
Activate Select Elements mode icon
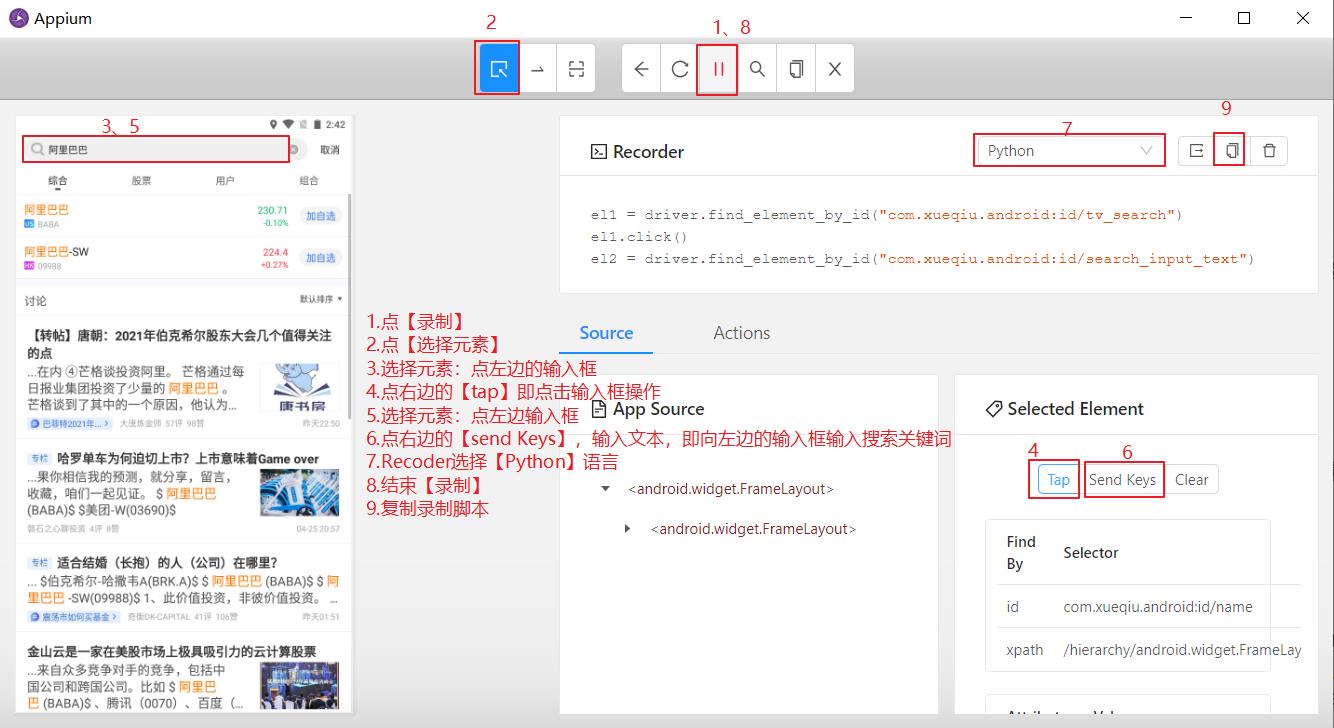tap(500, 69)
